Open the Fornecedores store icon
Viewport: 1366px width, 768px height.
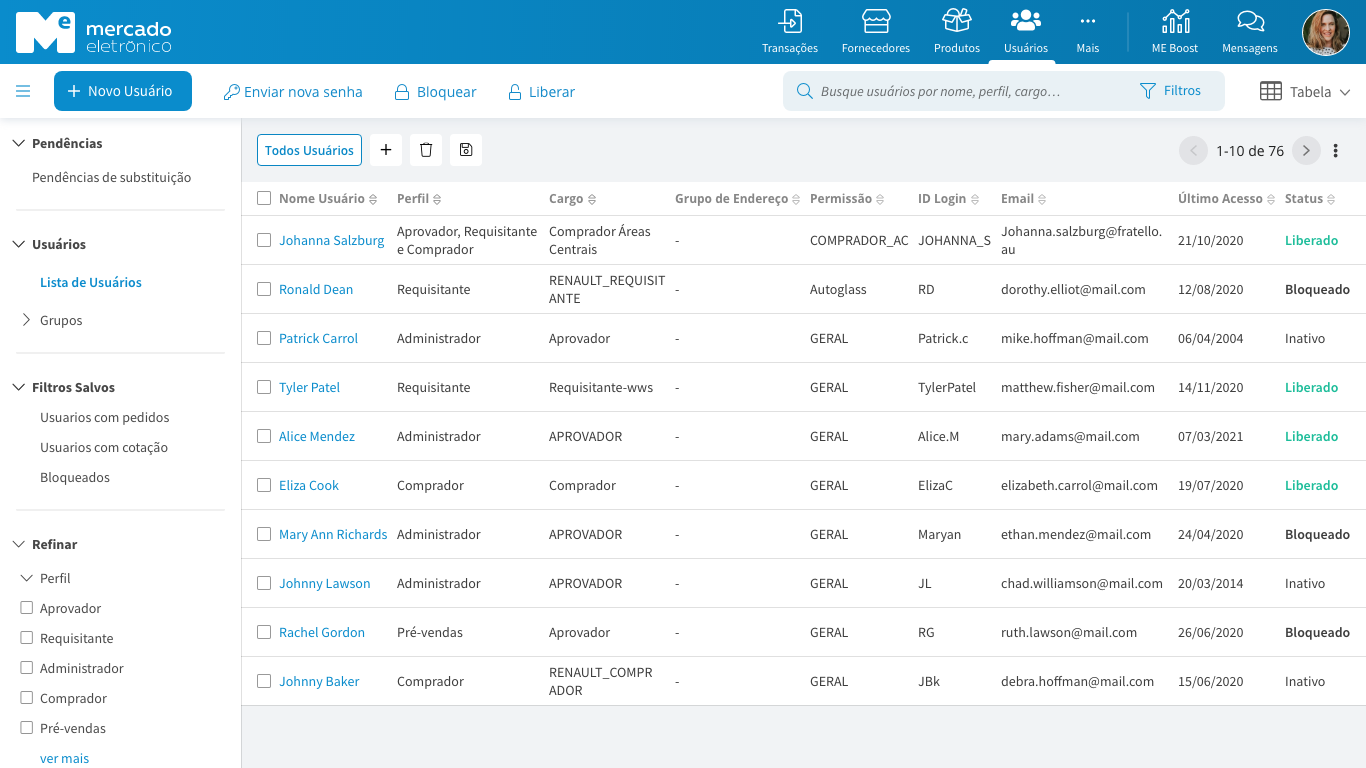pyautogui.click(x=876, y=21)
